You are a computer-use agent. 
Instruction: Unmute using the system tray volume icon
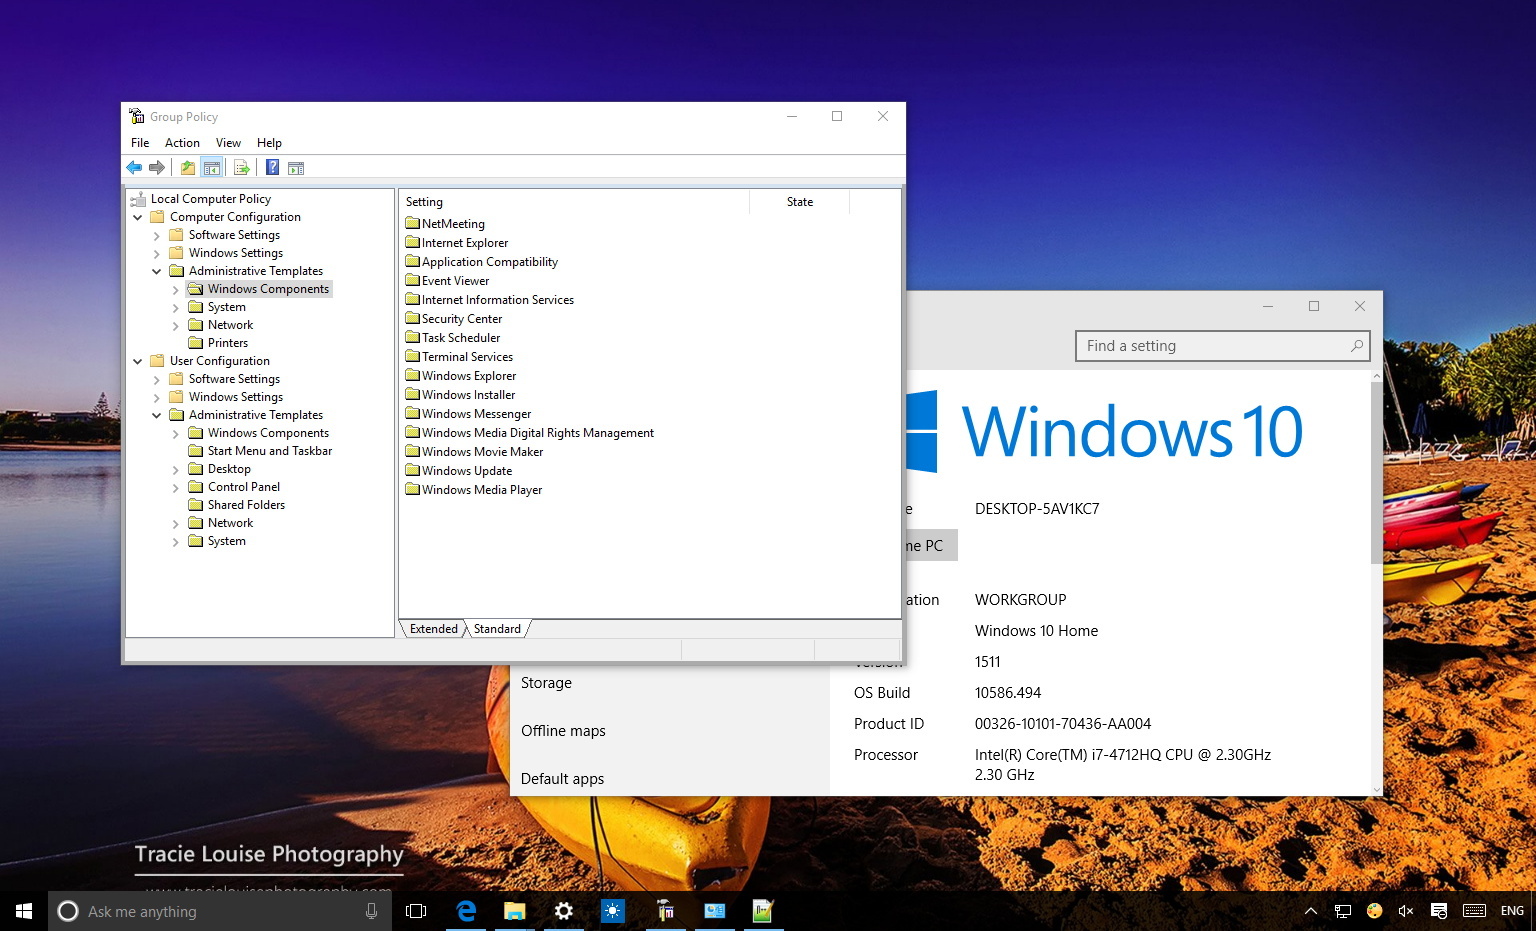click(x=1405, y=911)
